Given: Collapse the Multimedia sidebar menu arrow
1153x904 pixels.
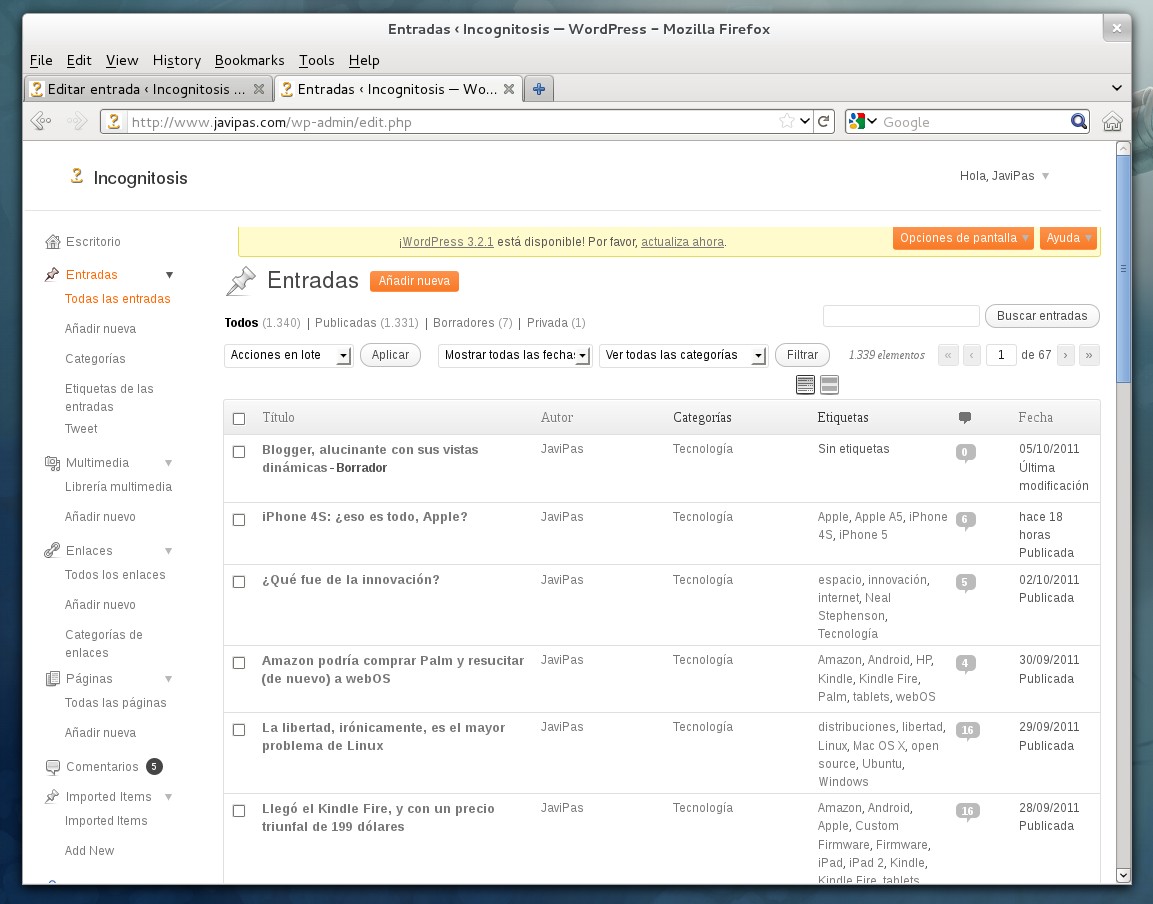Looking at the screenshot, I should pos(168,463).
